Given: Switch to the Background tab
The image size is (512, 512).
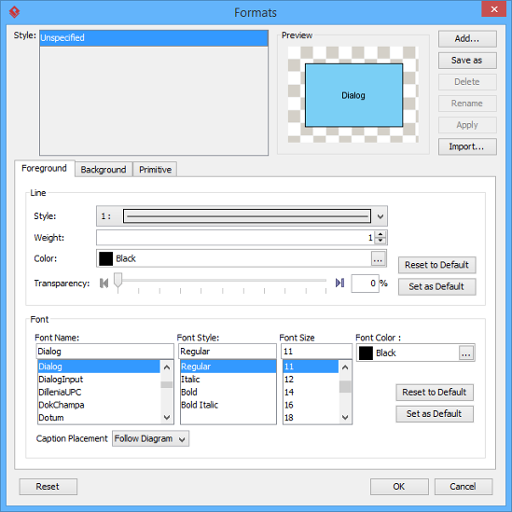Looking at the screenshot, I should pos(103,170).
